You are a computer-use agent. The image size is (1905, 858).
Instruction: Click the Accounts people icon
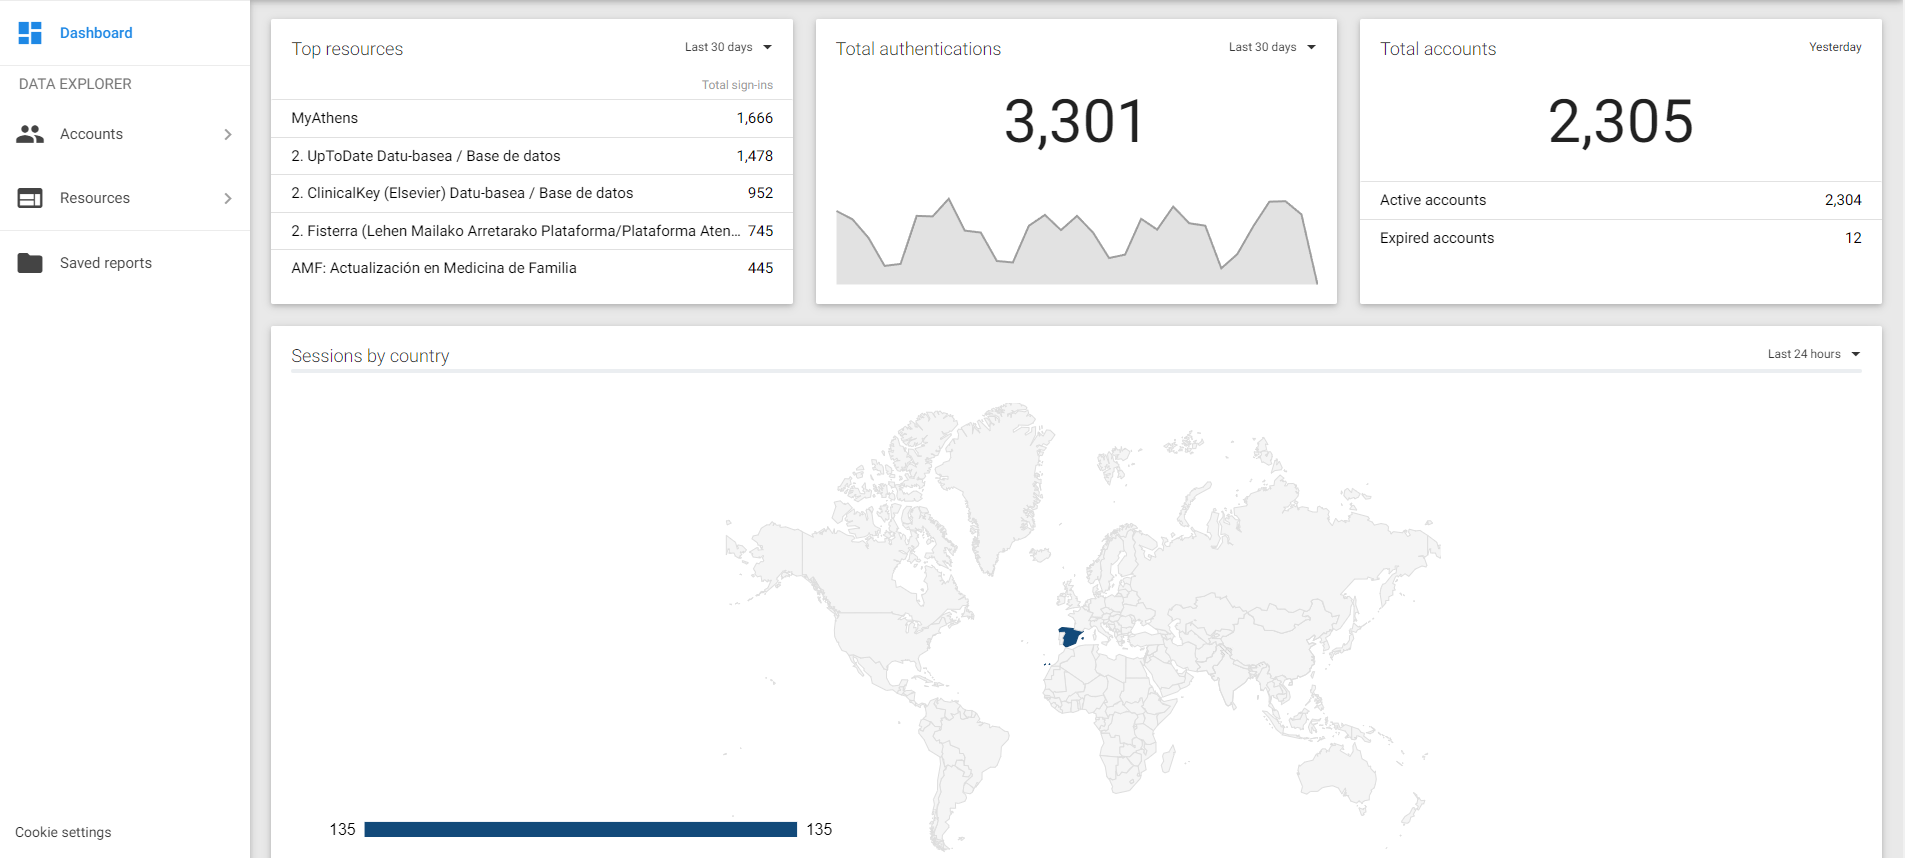tap(30, 134)
